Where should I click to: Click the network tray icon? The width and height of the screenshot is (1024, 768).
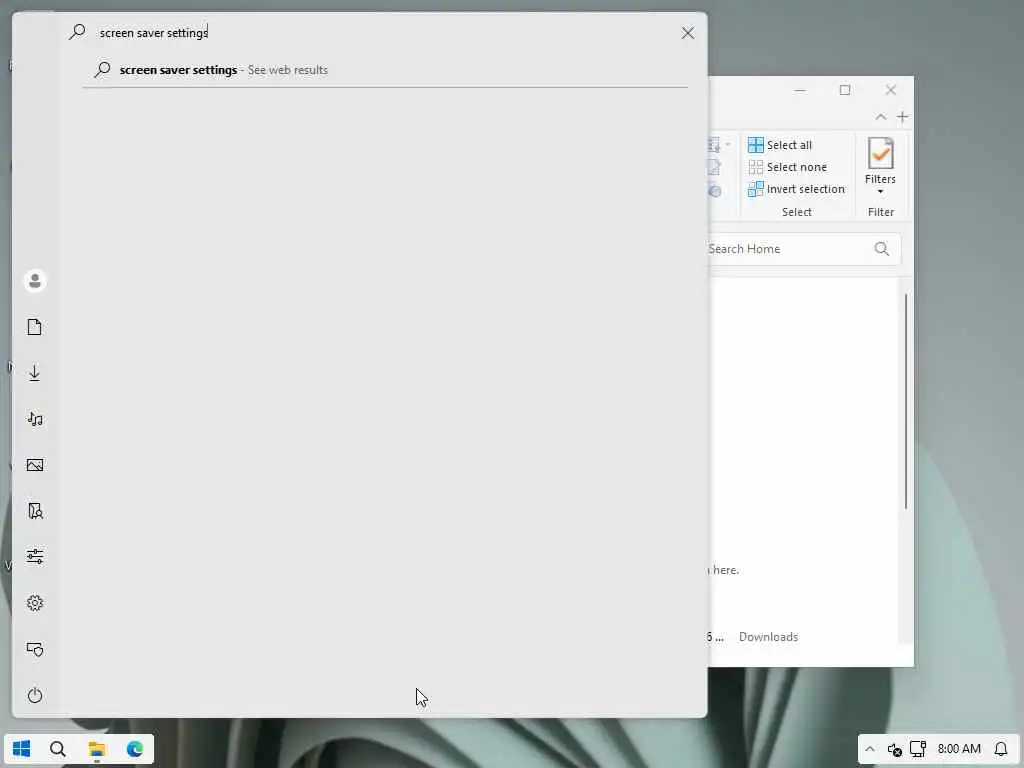pos(918,749)
